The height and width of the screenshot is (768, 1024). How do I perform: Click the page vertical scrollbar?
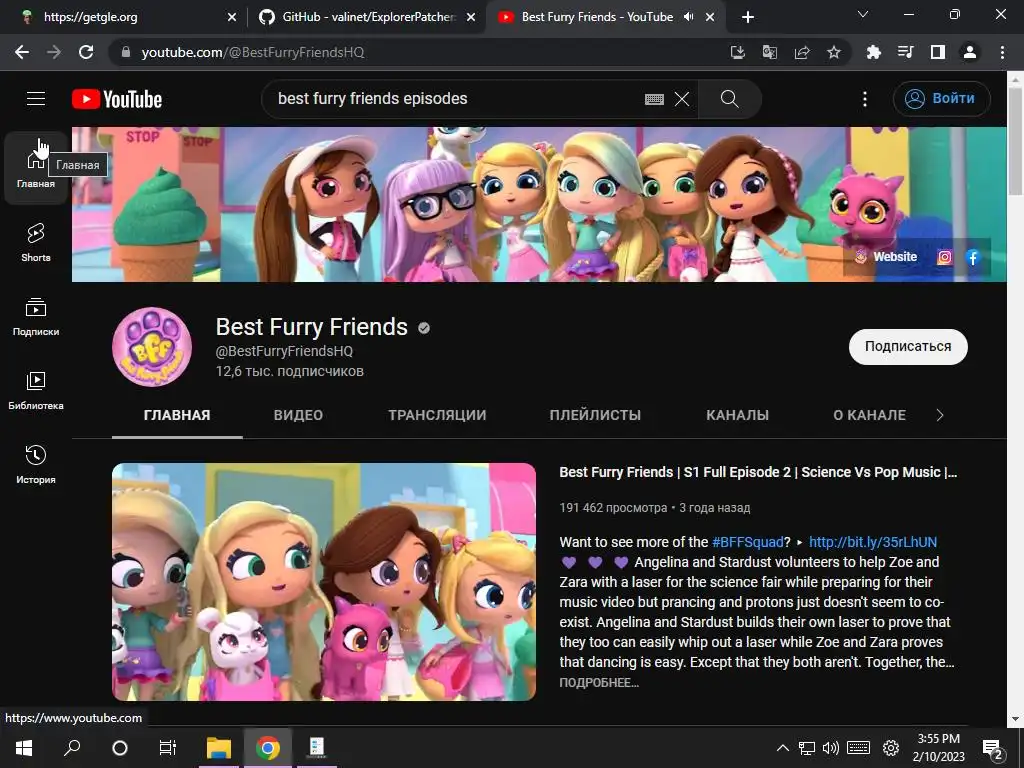click(x=1015, y=140)
